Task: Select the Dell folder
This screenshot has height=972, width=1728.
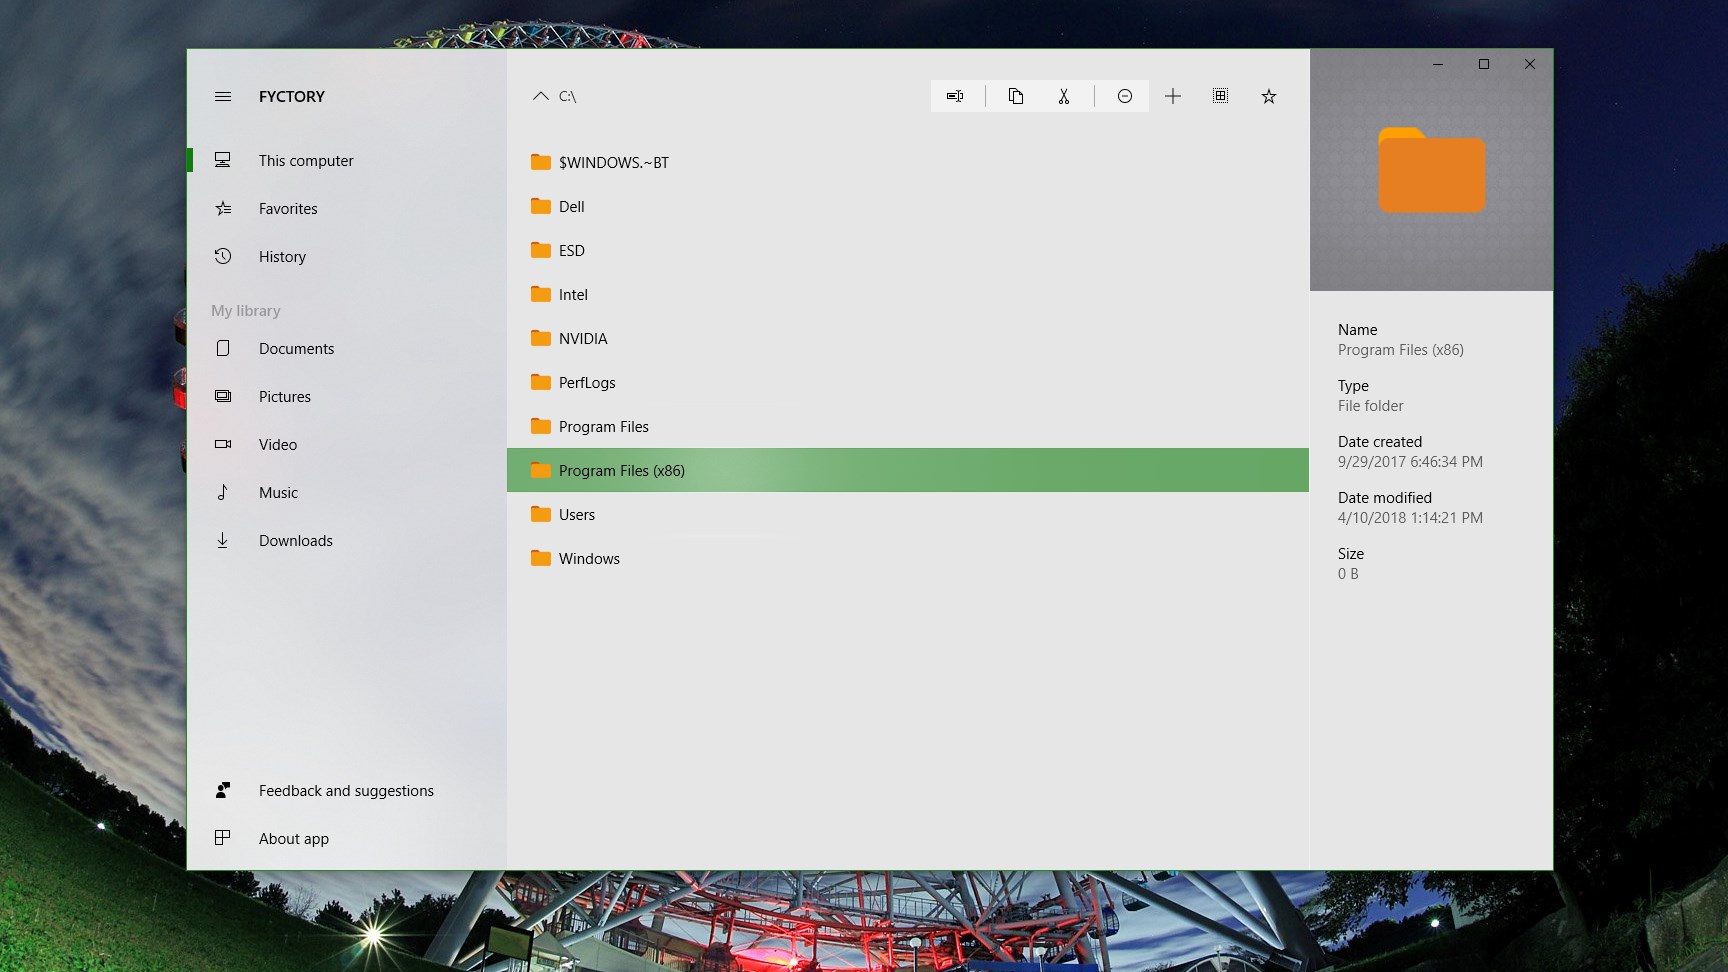Action: 908,206
